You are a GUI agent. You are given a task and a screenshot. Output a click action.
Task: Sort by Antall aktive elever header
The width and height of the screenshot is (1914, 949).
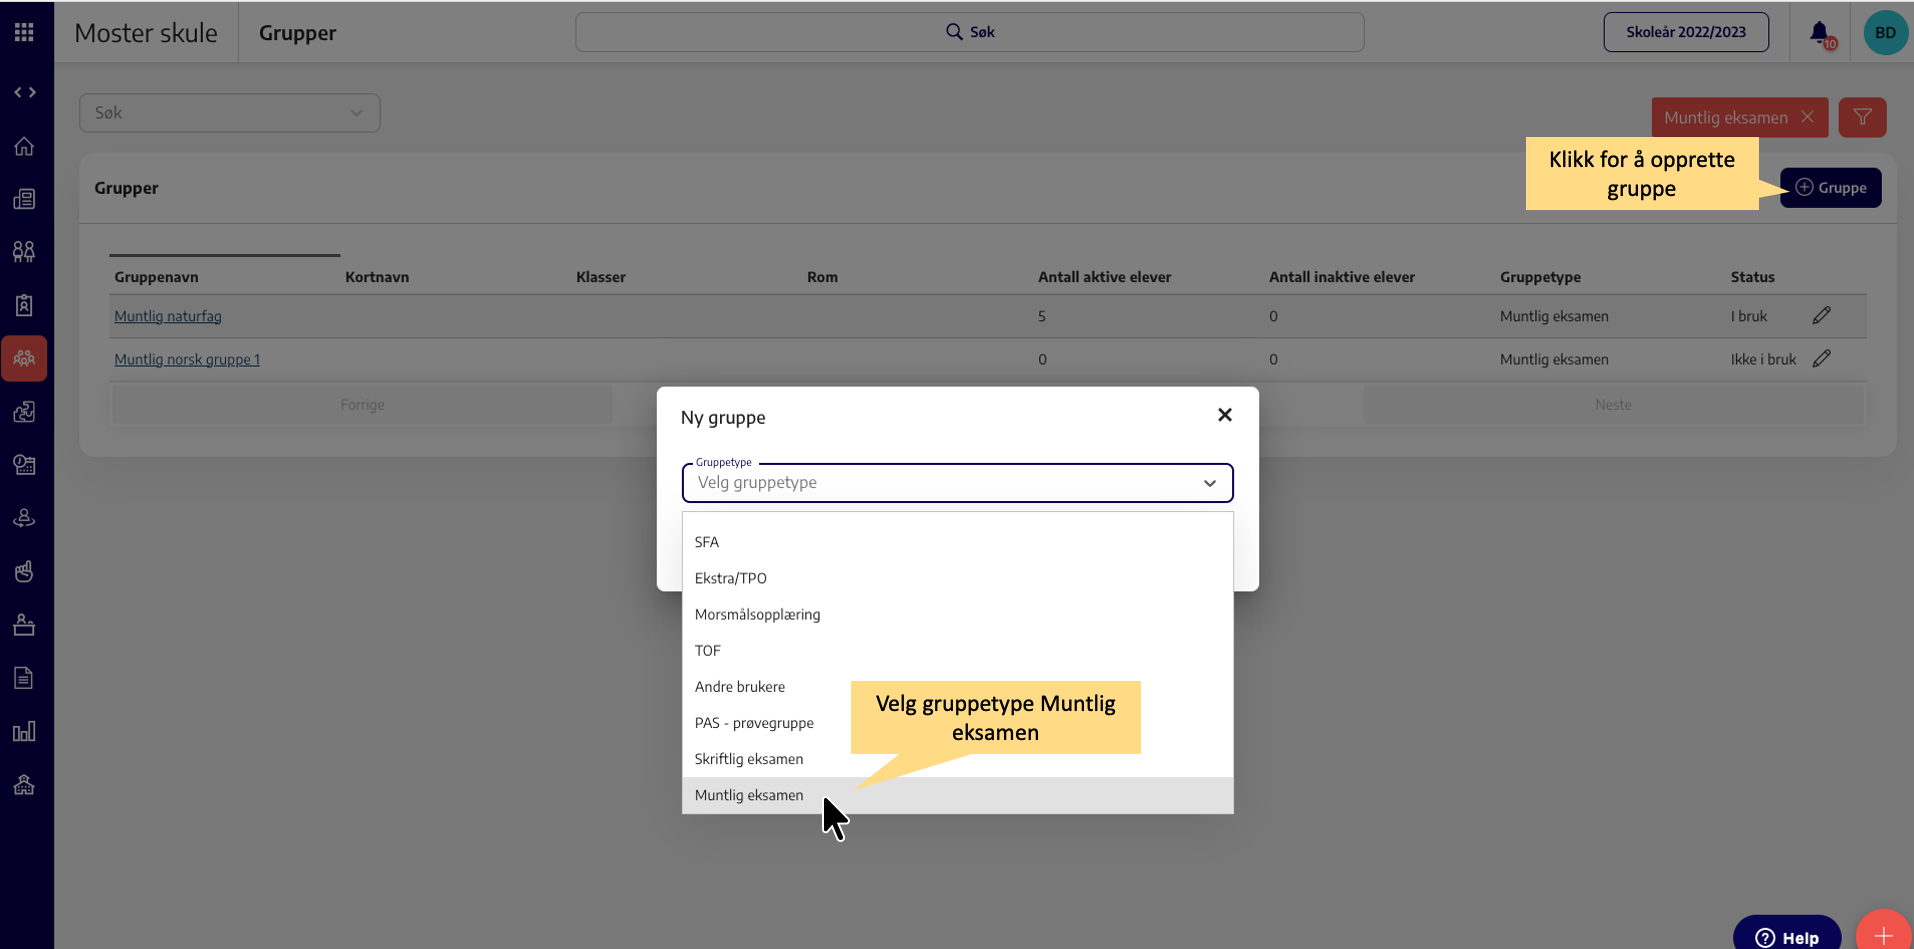1104,277
